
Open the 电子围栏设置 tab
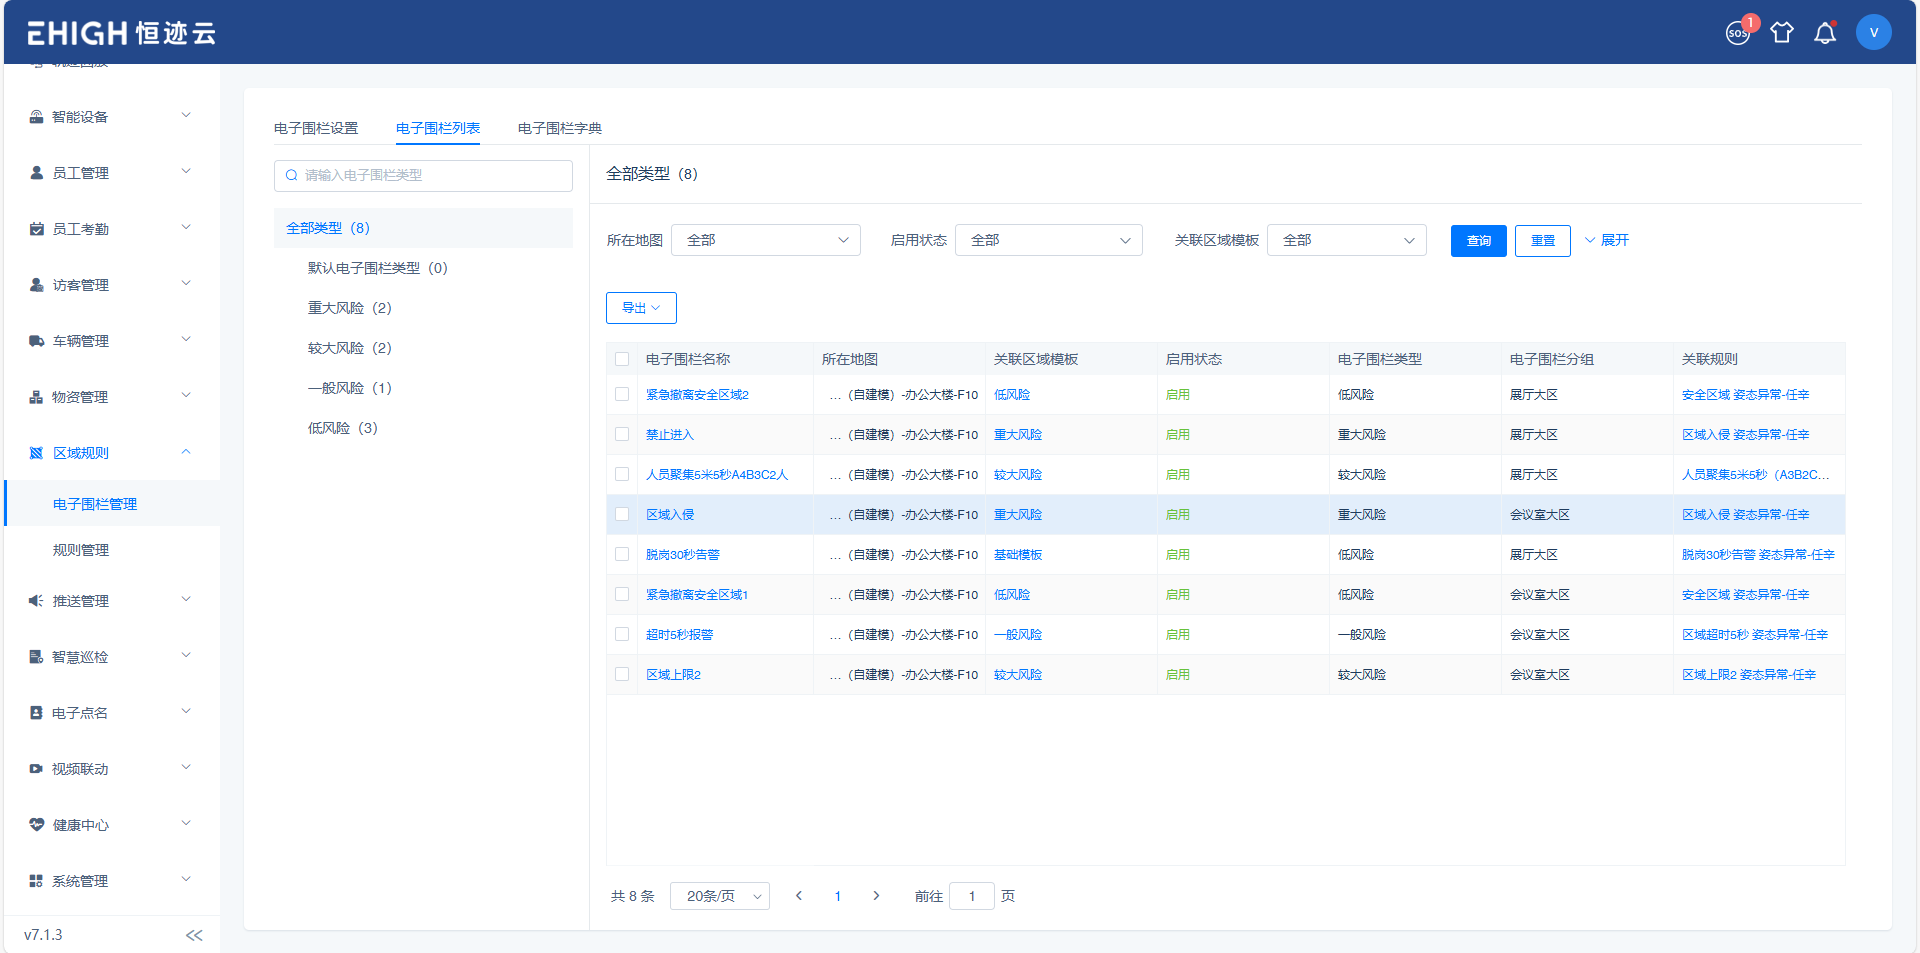tap(315, 128)
